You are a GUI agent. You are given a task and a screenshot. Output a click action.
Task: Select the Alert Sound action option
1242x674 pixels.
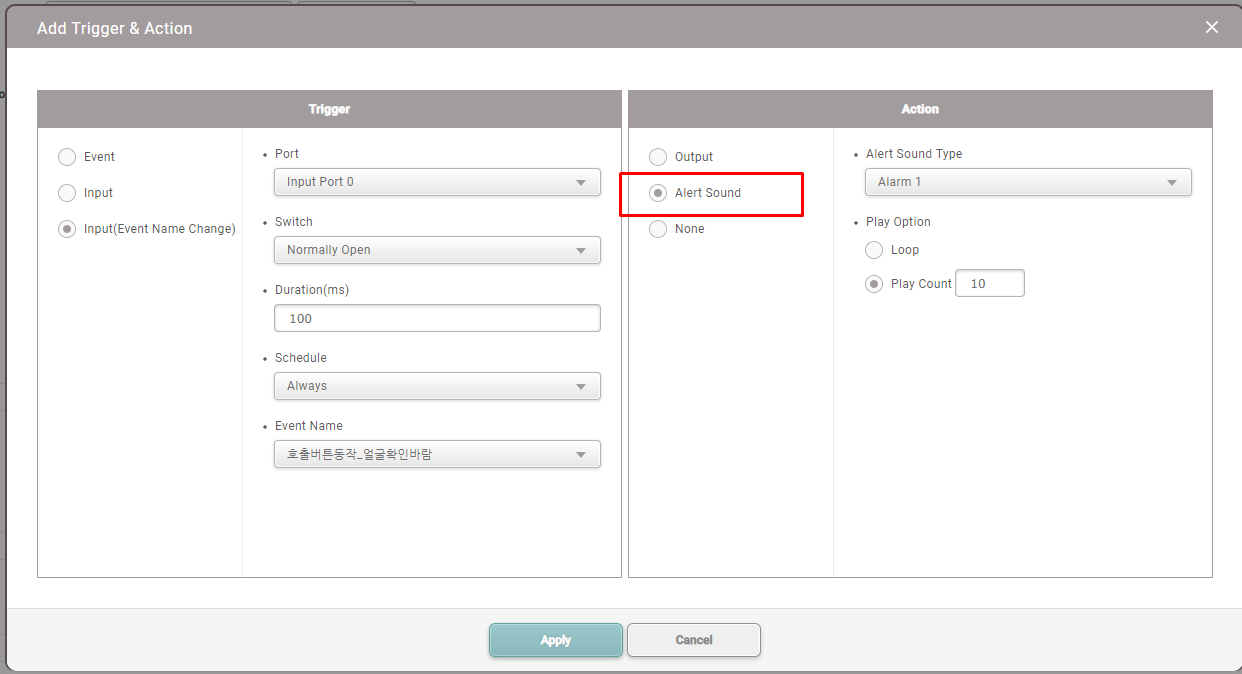coord(658,193)
